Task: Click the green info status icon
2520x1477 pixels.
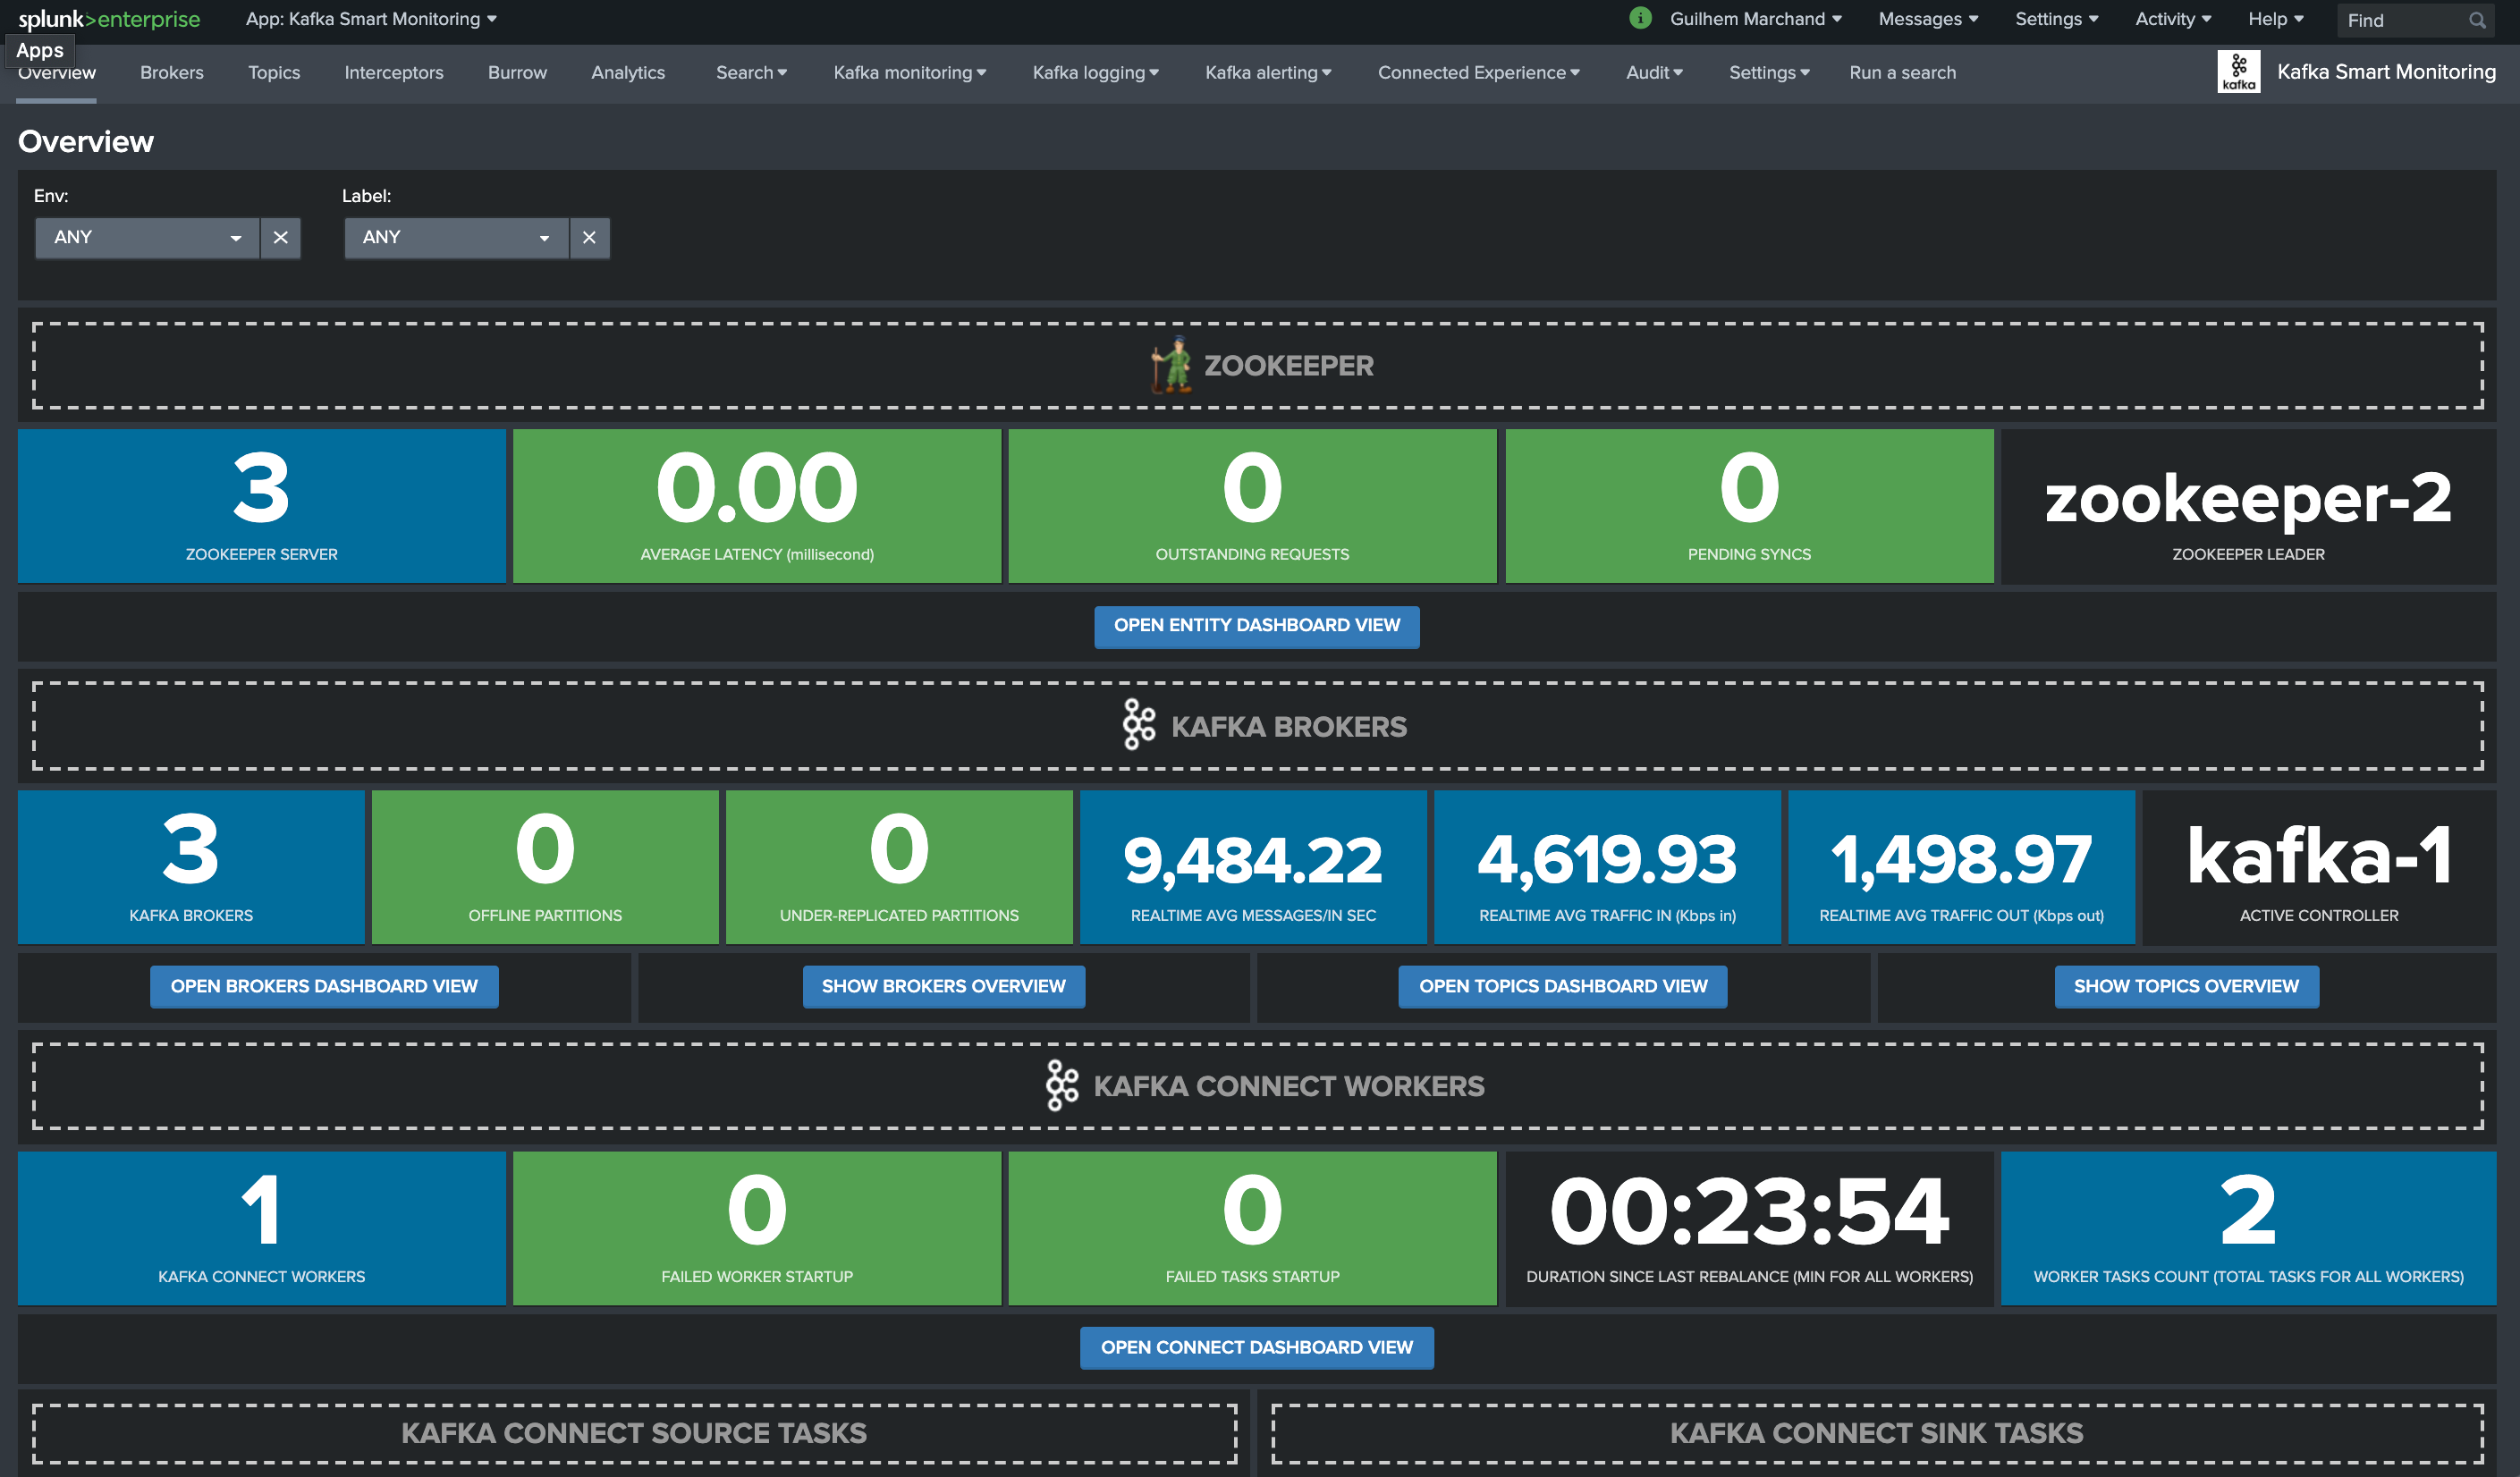Action: [1640, 18]
